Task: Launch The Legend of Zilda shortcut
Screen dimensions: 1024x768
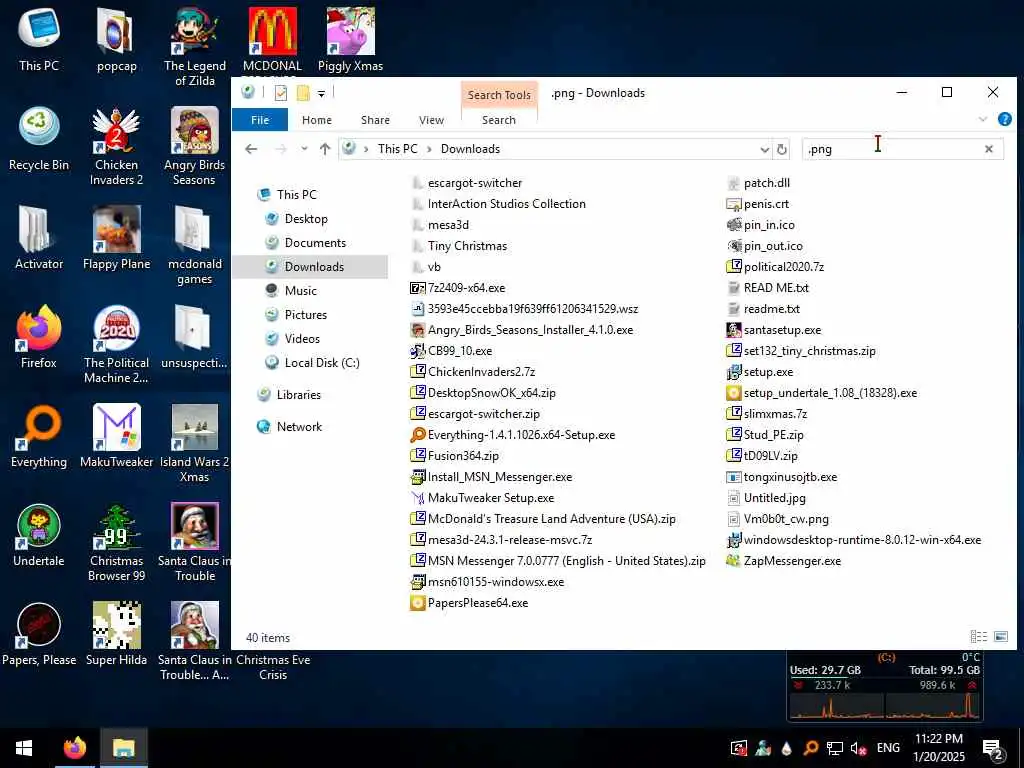Action: pyautogui.click(x=195, y=46)
